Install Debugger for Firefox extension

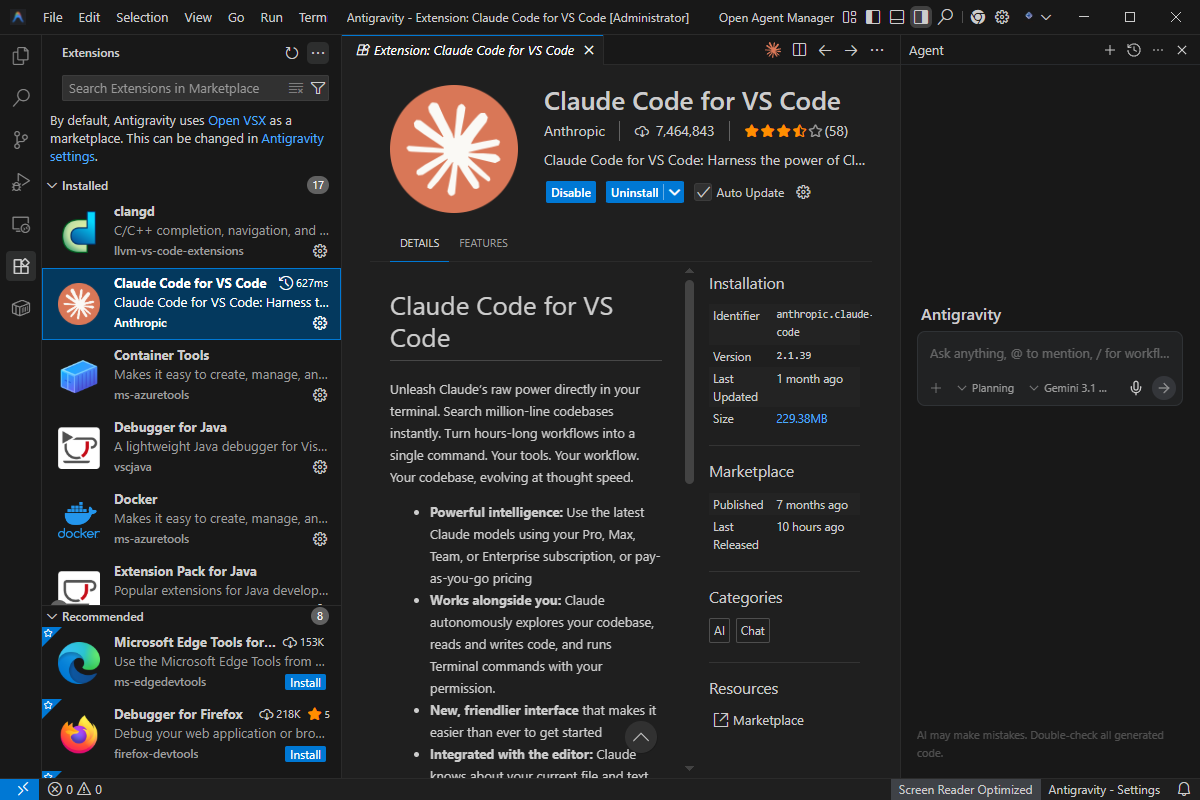[x=306, y=754]
